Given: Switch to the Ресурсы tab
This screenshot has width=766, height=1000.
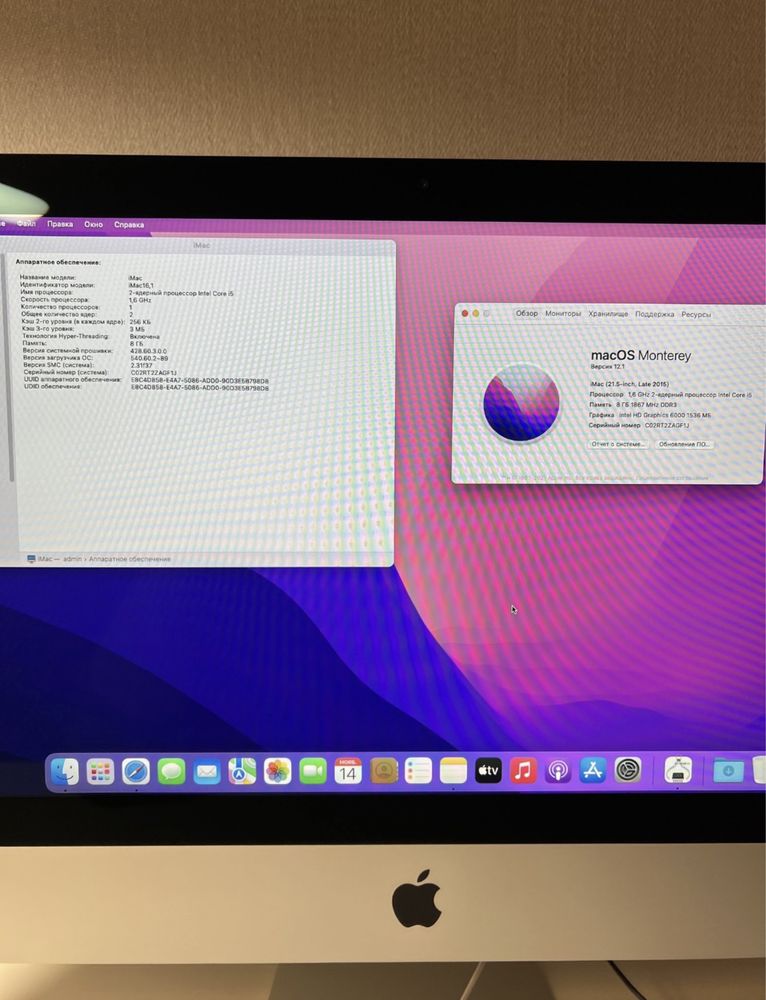Looking at the screenshot, I should [x=696, y=314].
